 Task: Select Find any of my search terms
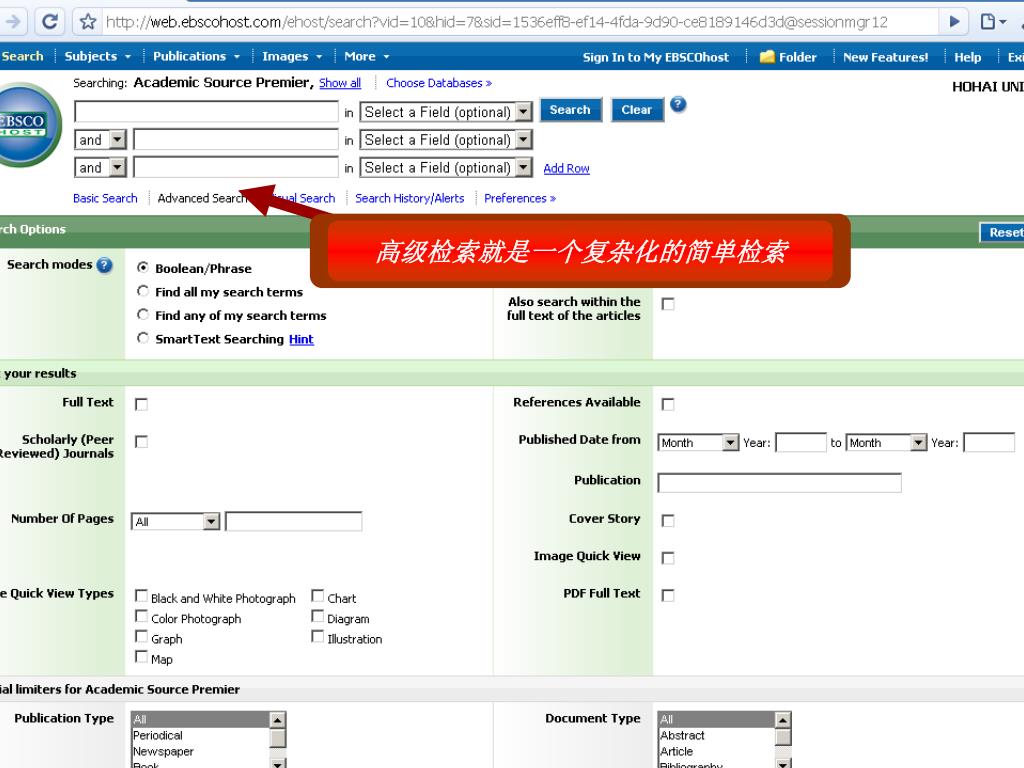tap(142, 314)
